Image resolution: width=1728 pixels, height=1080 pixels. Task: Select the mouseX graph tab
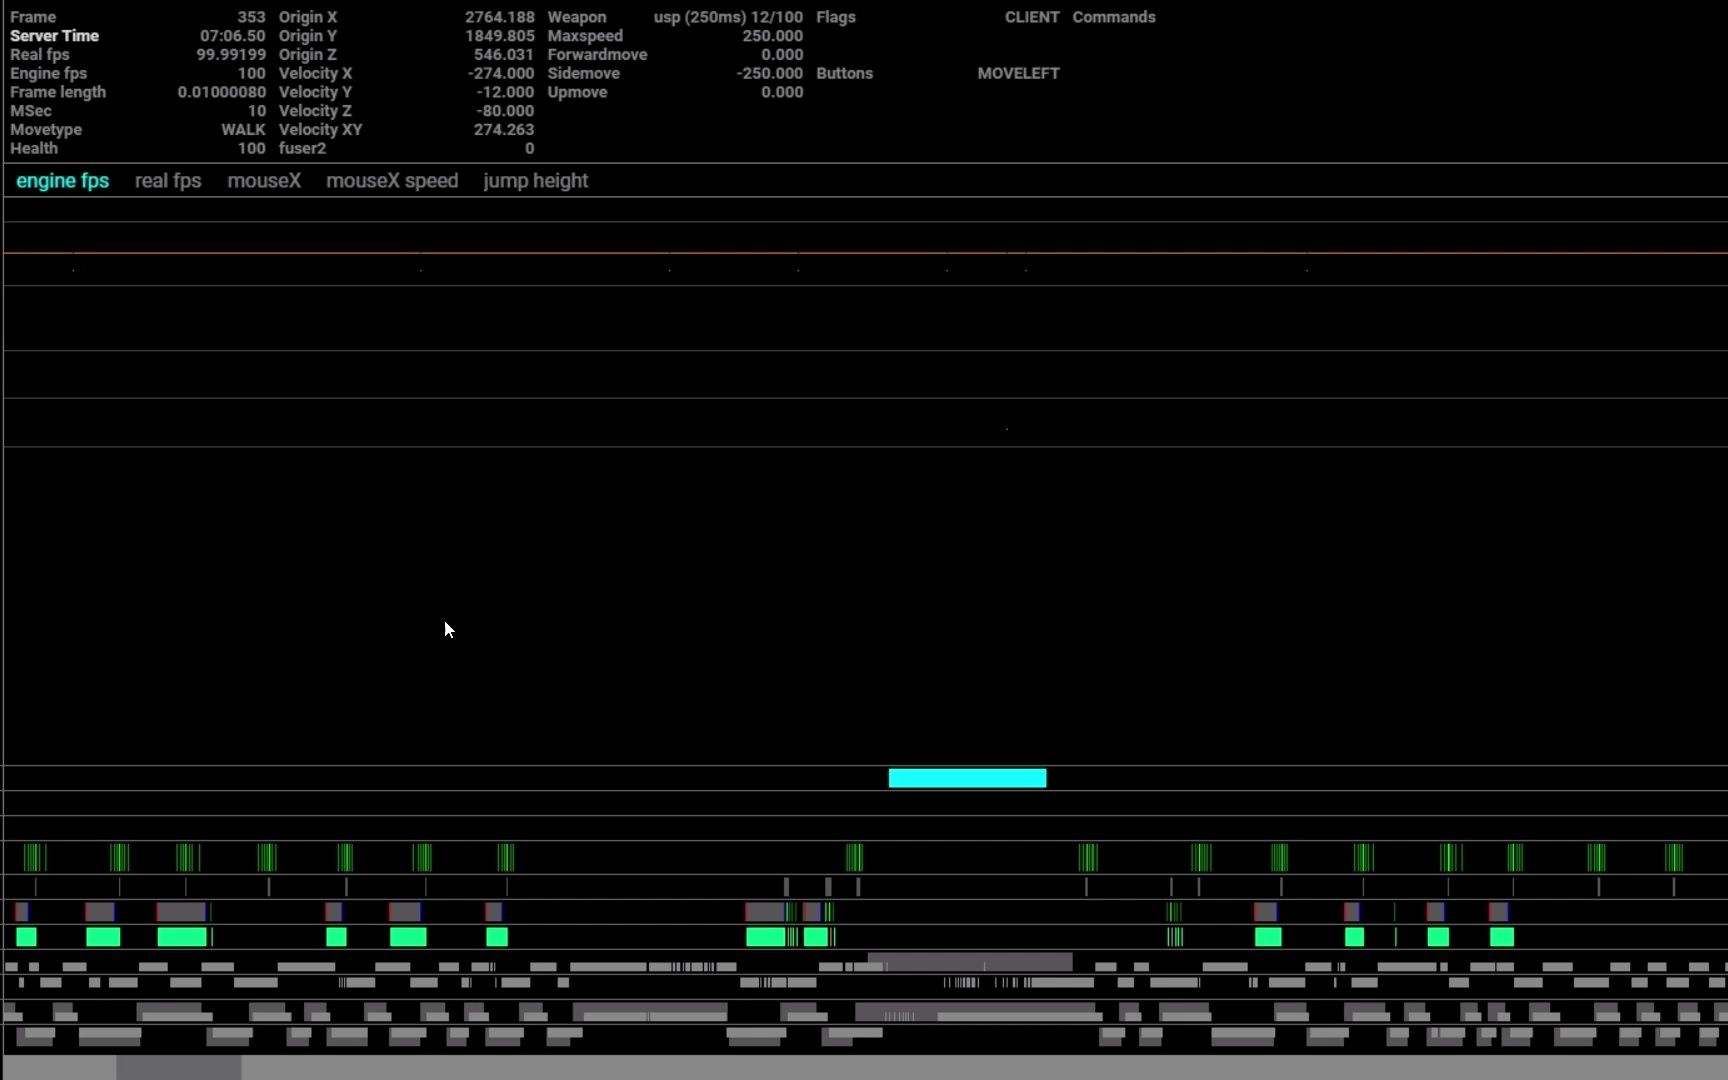[x=264, y=181]
